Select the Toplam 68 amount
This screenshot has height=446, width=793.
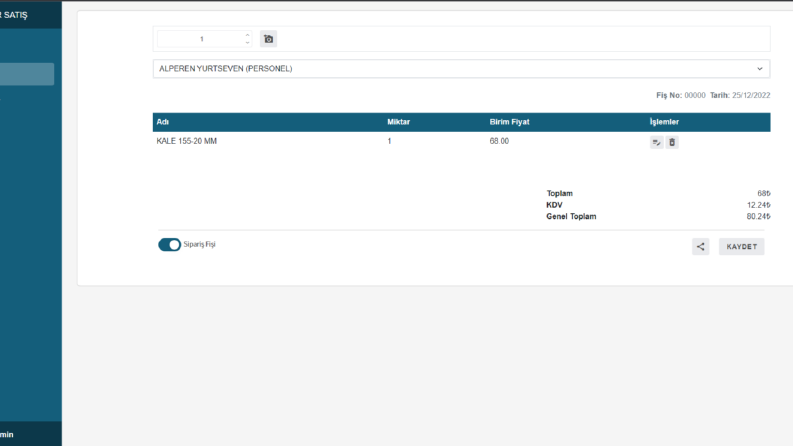(x=764, y=193)
